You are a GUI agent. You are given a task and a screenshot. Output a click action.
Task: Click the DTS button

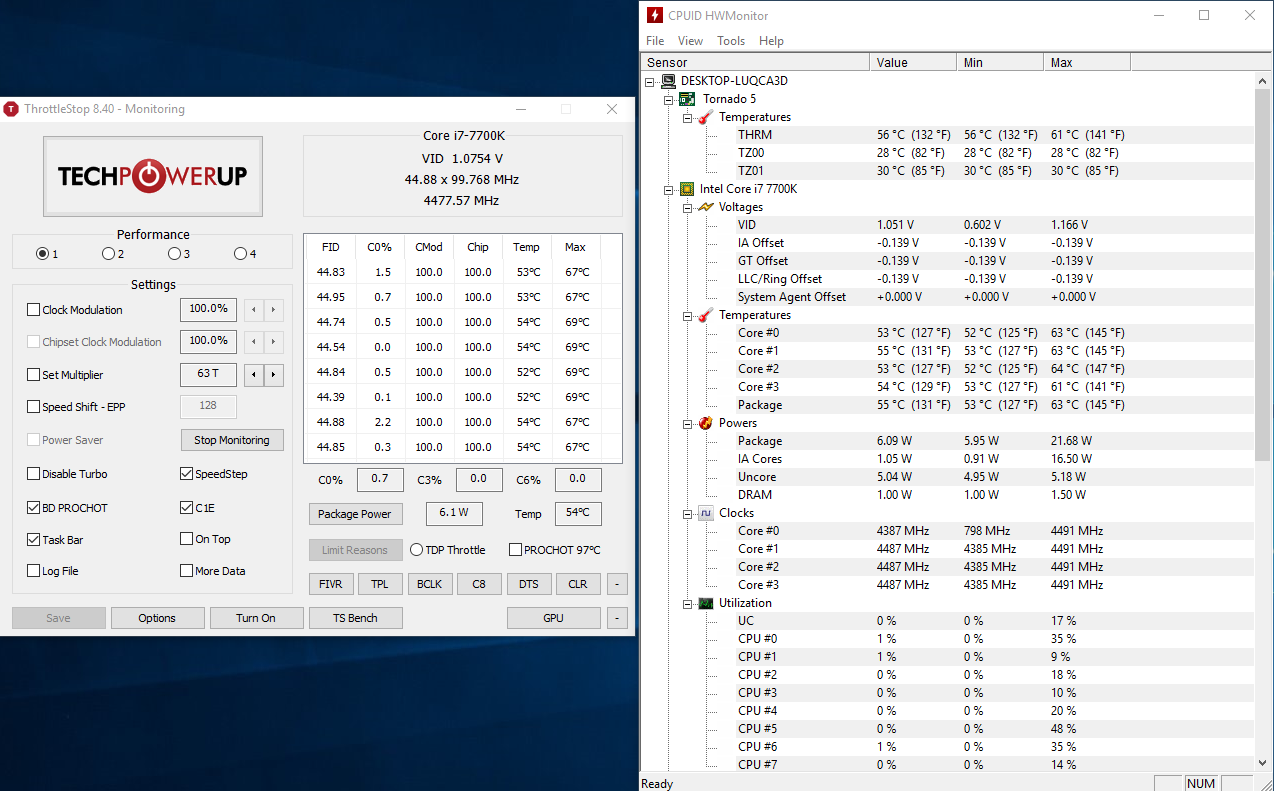529,584
